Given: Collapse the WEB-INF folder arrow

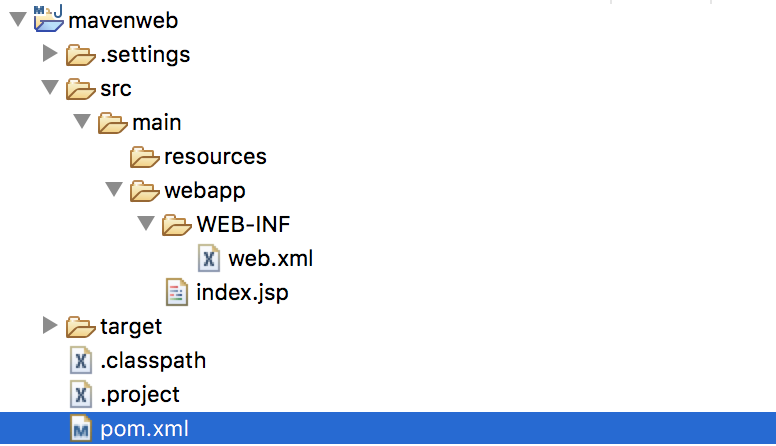Looking at the screenshot, I should click(x=146, y=224).
